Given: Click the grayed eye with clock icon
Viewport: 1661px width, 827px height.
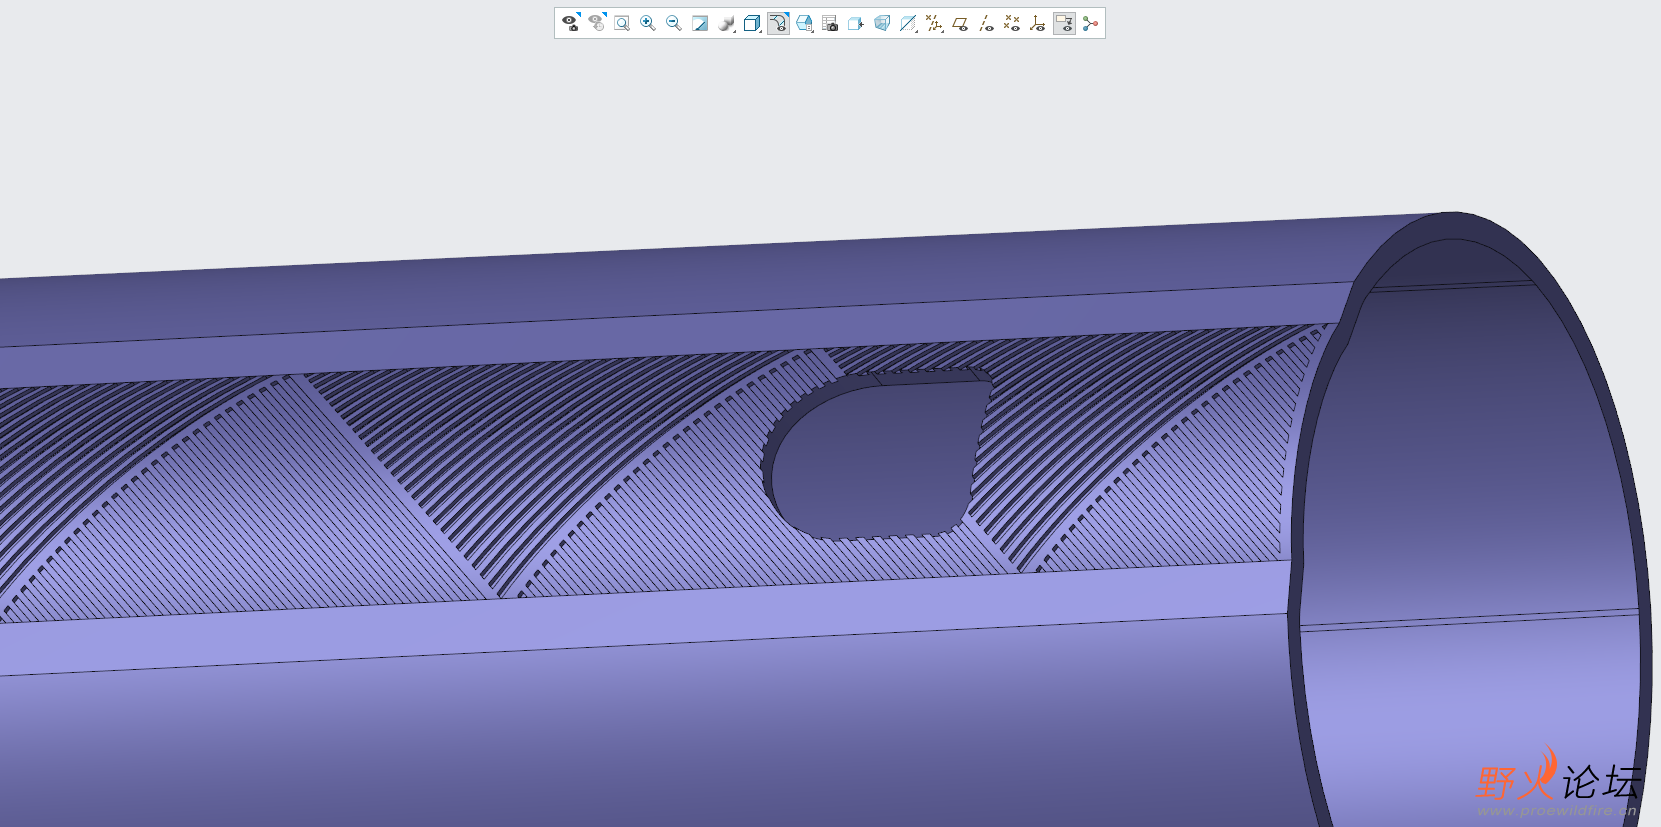Looking at the screenshot, I should point(596,23).
